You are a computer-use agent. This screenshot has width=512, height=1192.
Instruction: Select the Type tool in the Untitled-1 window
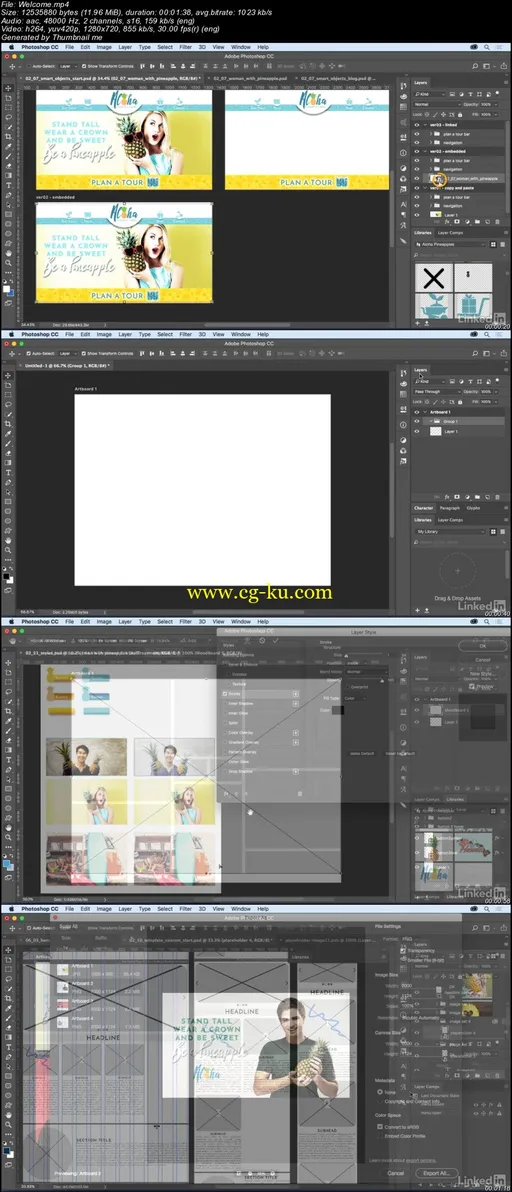(8, 473)
